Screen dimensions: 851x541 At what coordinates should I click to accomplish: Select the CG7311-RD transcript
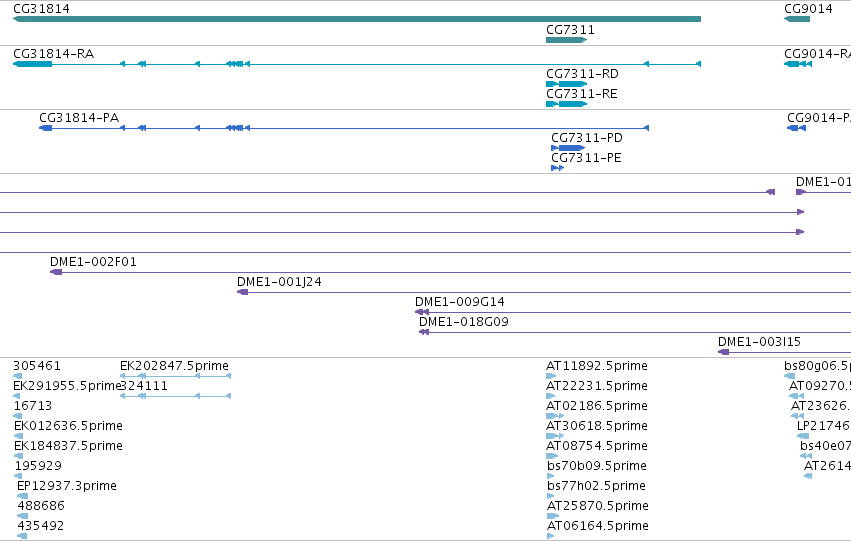click(567, 84)
